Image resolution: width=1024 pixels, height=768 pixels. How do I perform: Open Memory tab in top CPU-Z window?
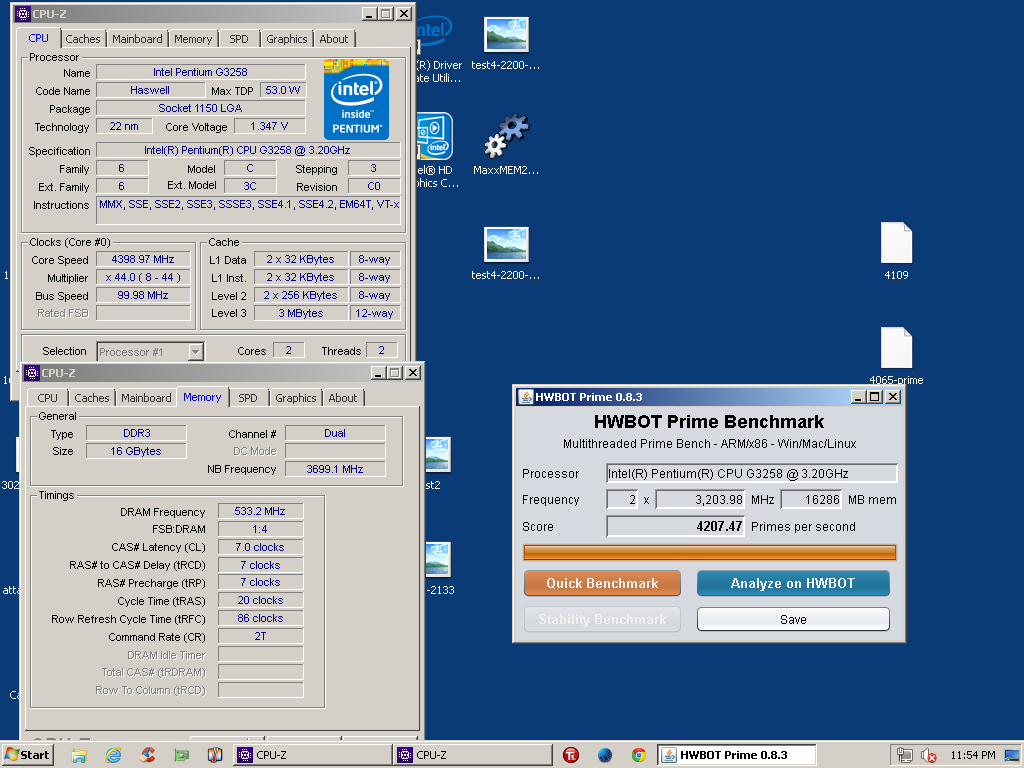(x=193, y=39)
